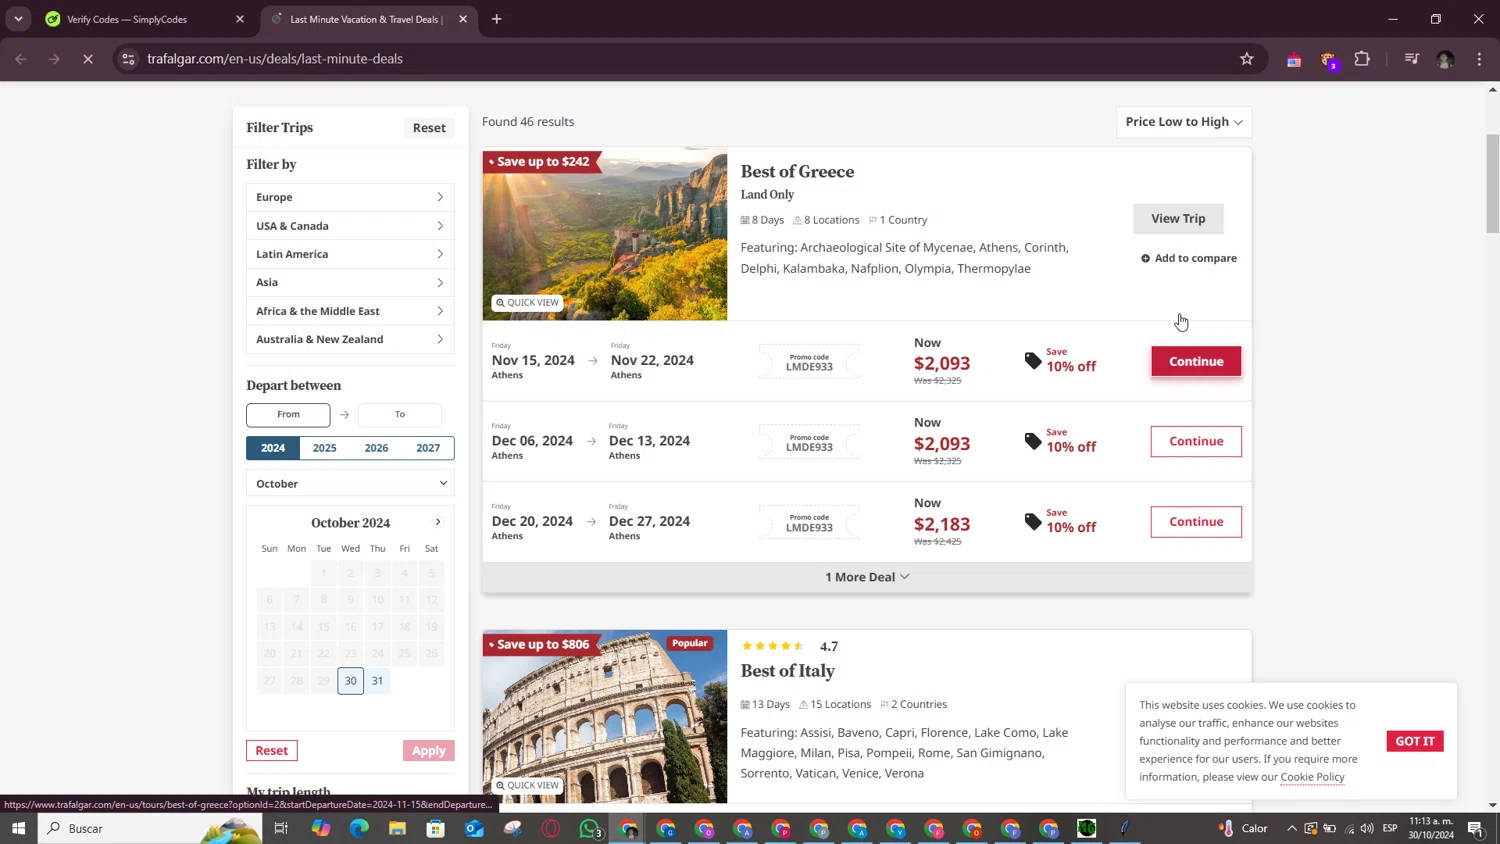1500x844 pixels.
Task: Click the flag shop extension icon
Action: pos(1294,60)
